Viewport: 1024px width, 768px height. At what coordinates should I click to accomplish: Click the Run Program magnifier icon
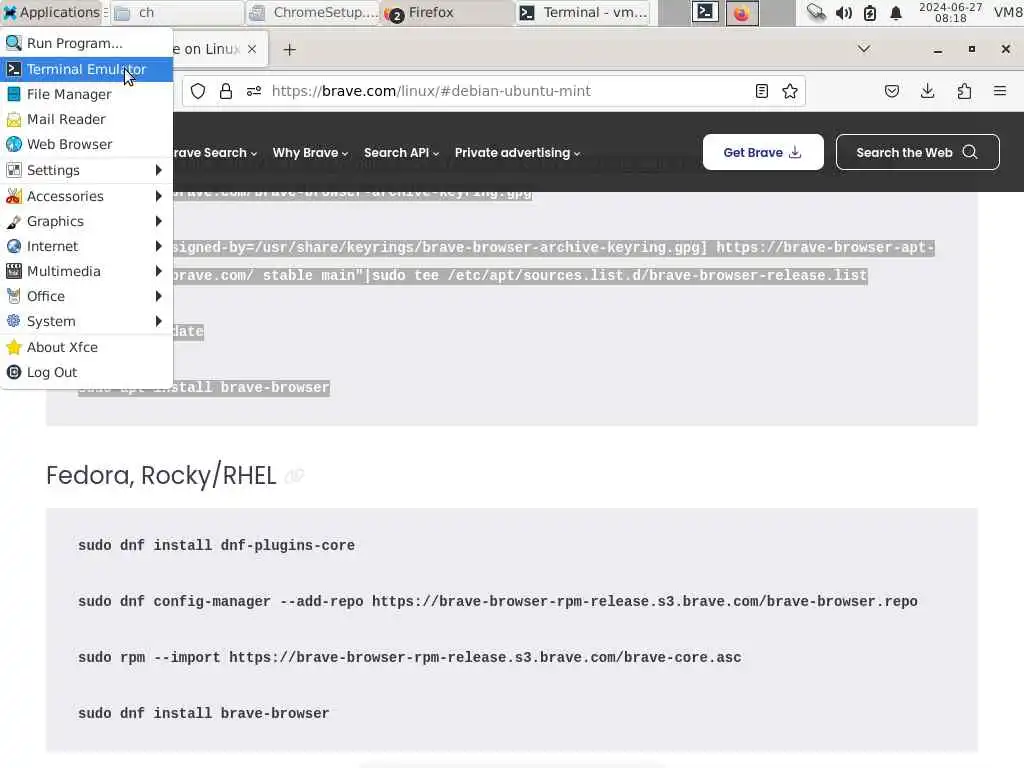coord(14,43)
